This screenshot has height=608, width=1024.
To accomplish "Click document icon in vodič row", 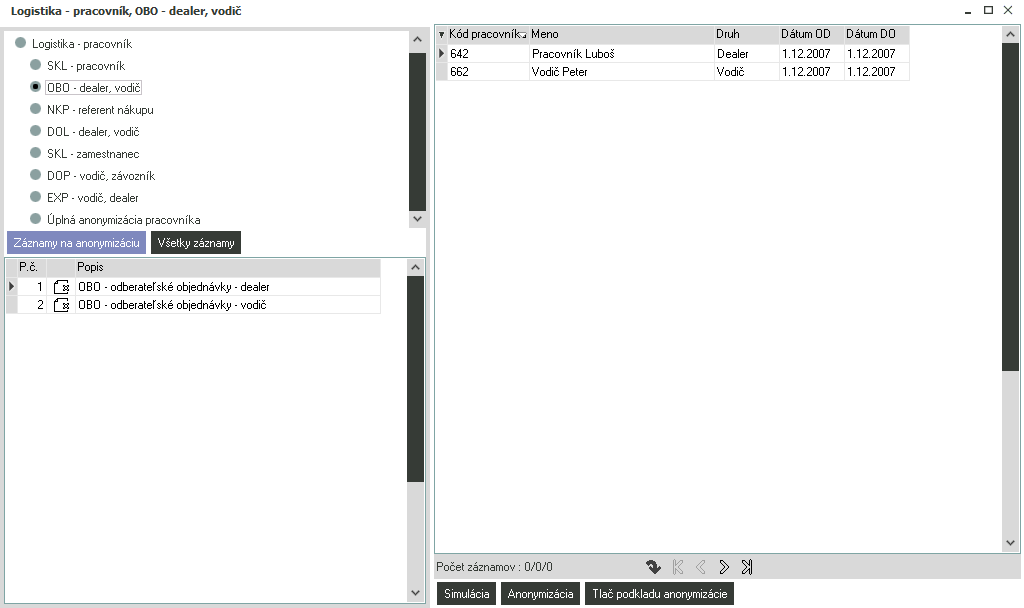I will pyautogui.click(x=61, y=305).
